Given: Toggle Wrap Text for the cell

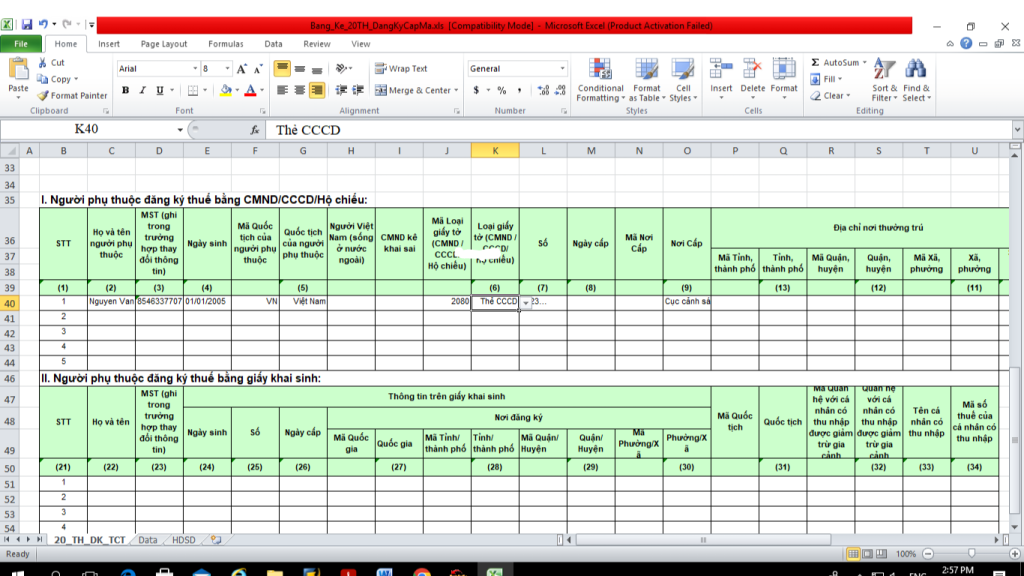Looking at the screenshot, I should (x=401, y=69).
